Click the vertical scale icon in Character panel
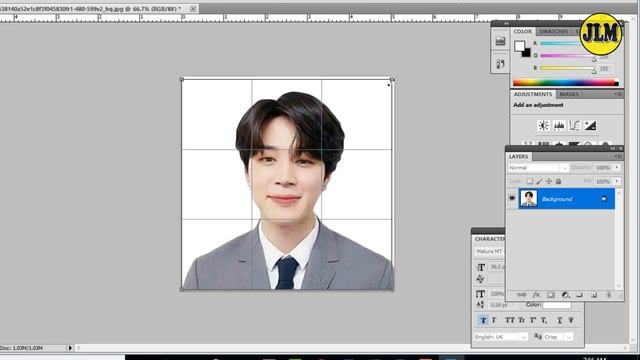Screen dimensions: 640x360 pyautogui.click(x=480, y=293)
